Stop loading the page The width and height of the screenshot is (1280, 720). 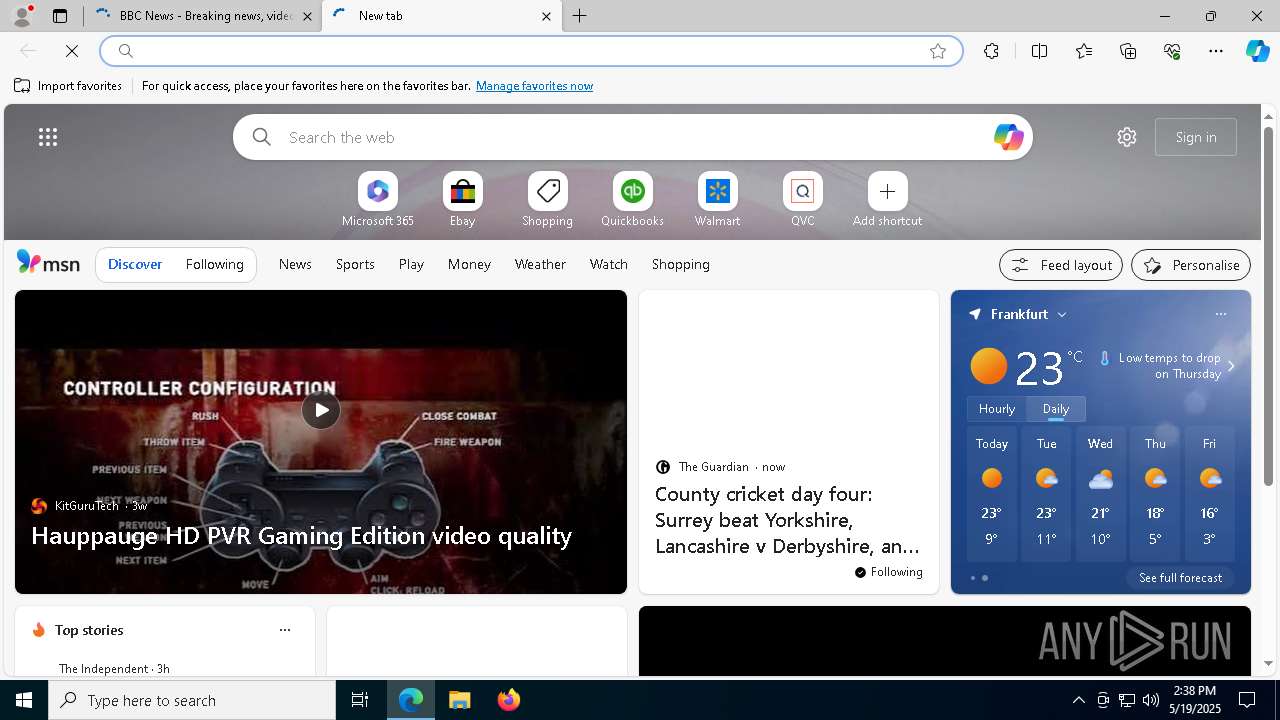72,51
